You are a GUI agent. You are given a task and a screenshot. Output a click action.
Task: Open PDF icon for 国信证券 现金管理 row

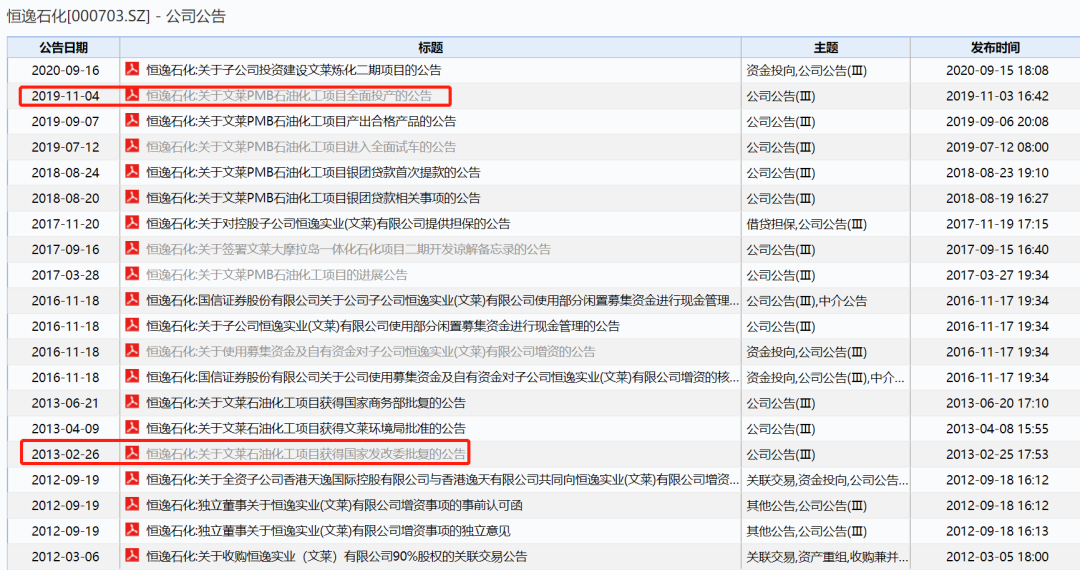(x=132, y=299)
